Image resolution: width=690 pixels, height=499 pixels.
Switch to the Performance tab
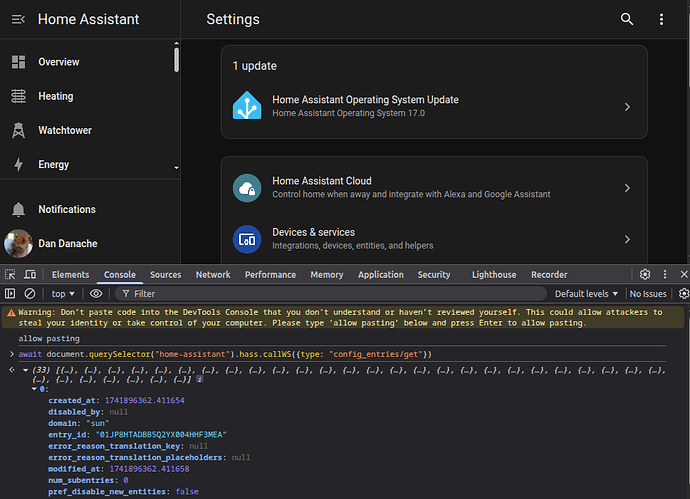click(x=270, y=275)
